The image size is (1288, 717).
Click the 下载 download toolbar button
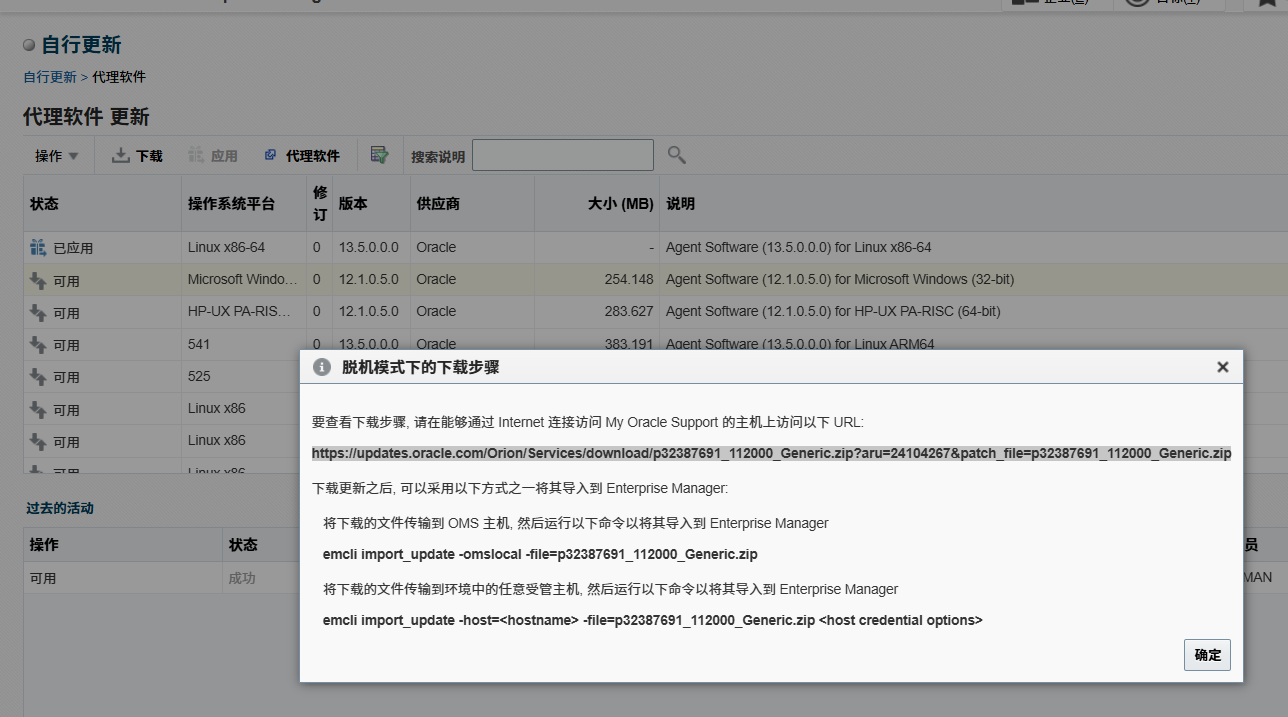point(137,156)
